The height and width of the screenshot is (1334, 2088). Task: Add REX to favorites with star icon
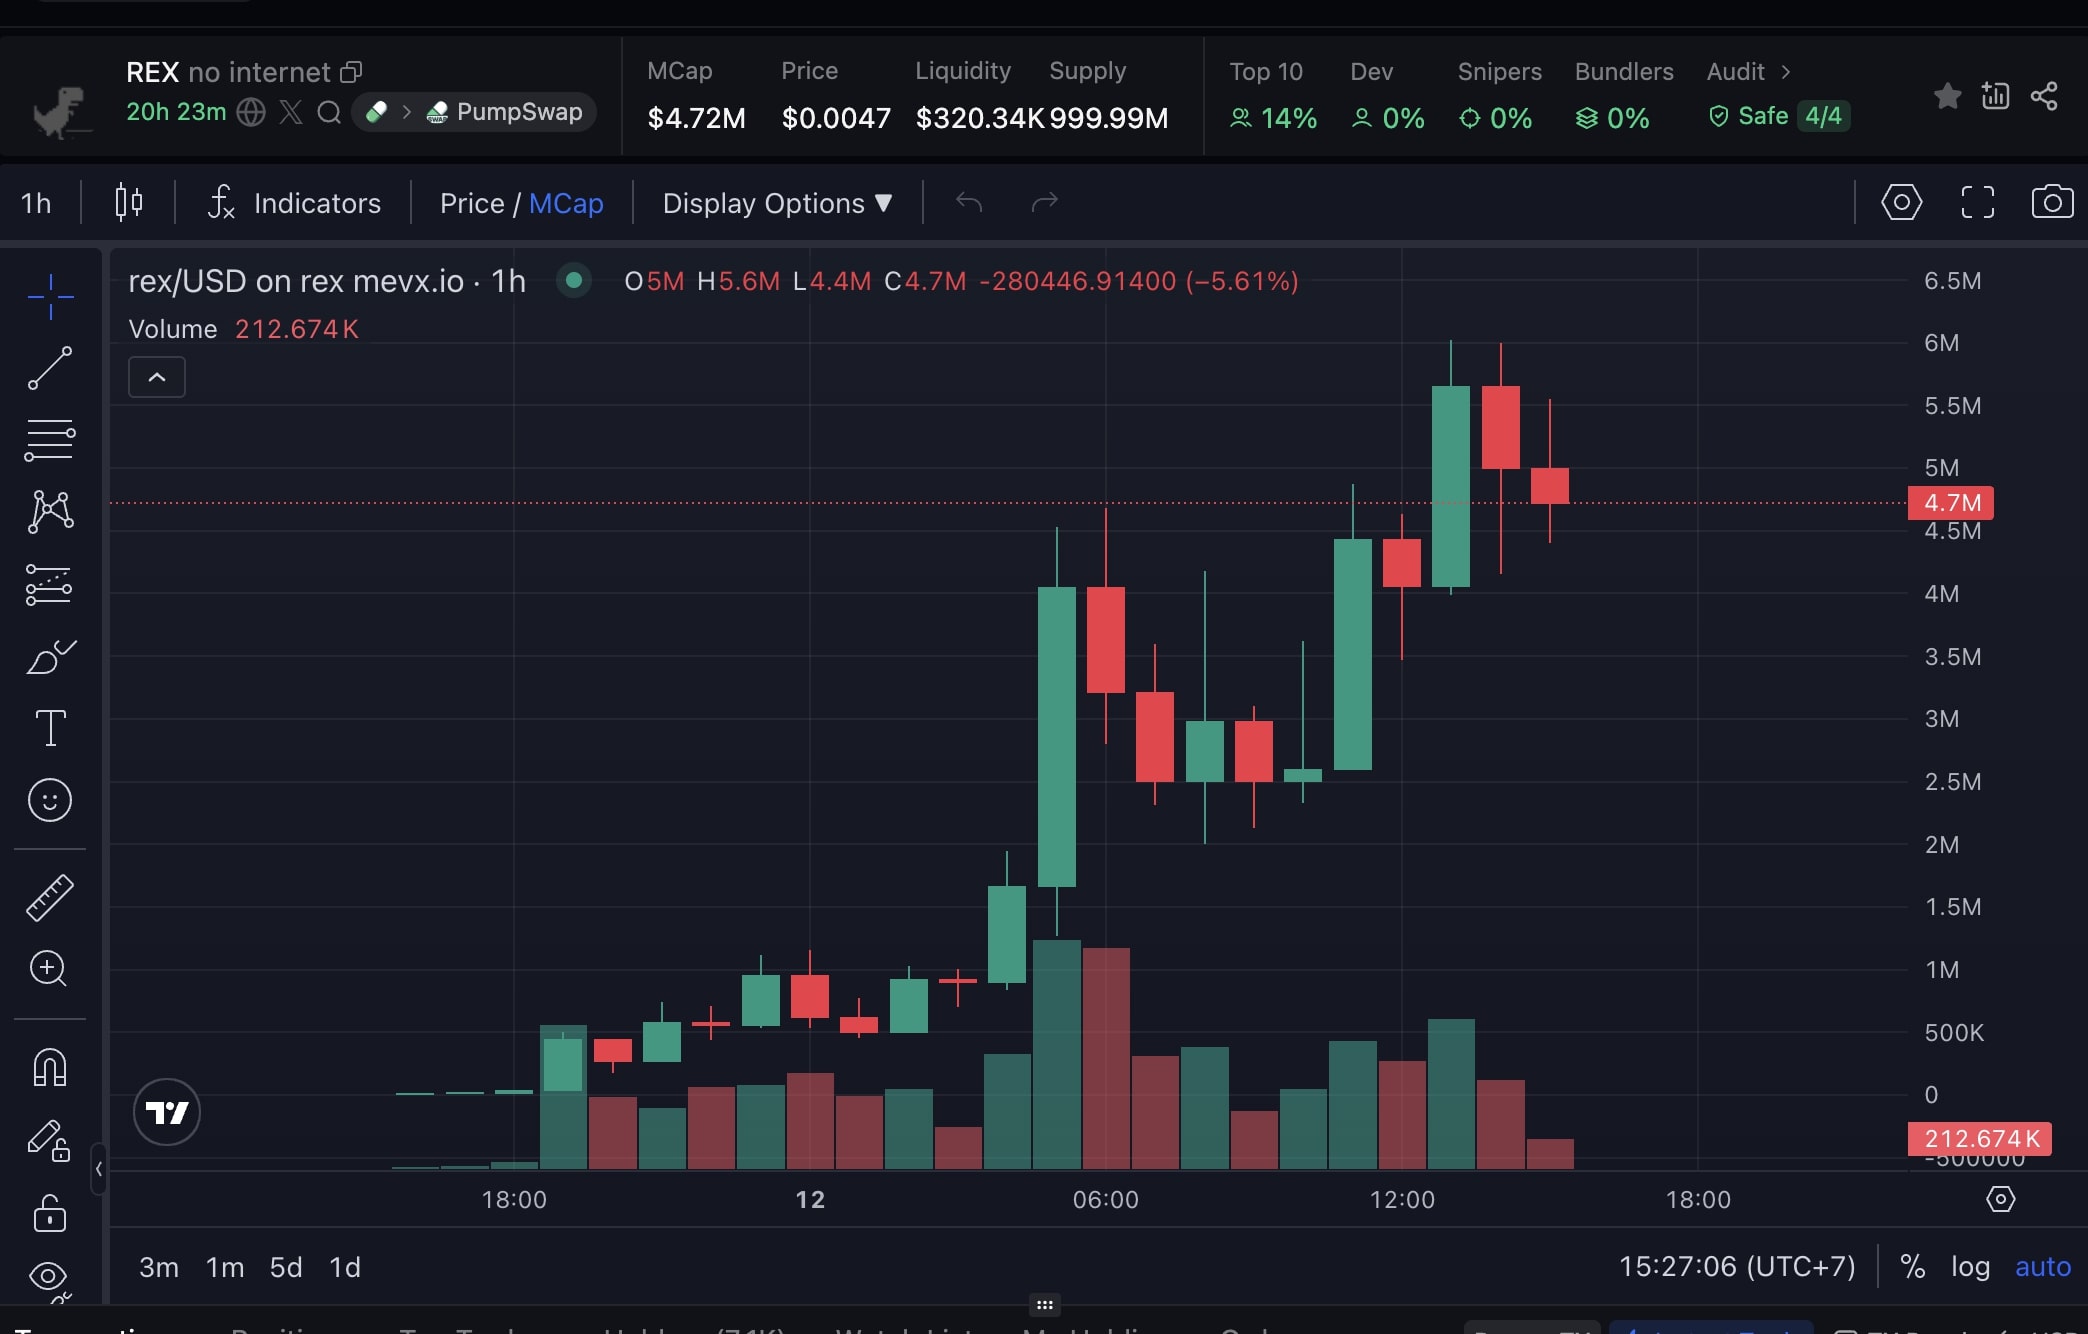click(x=1947, y=96)
